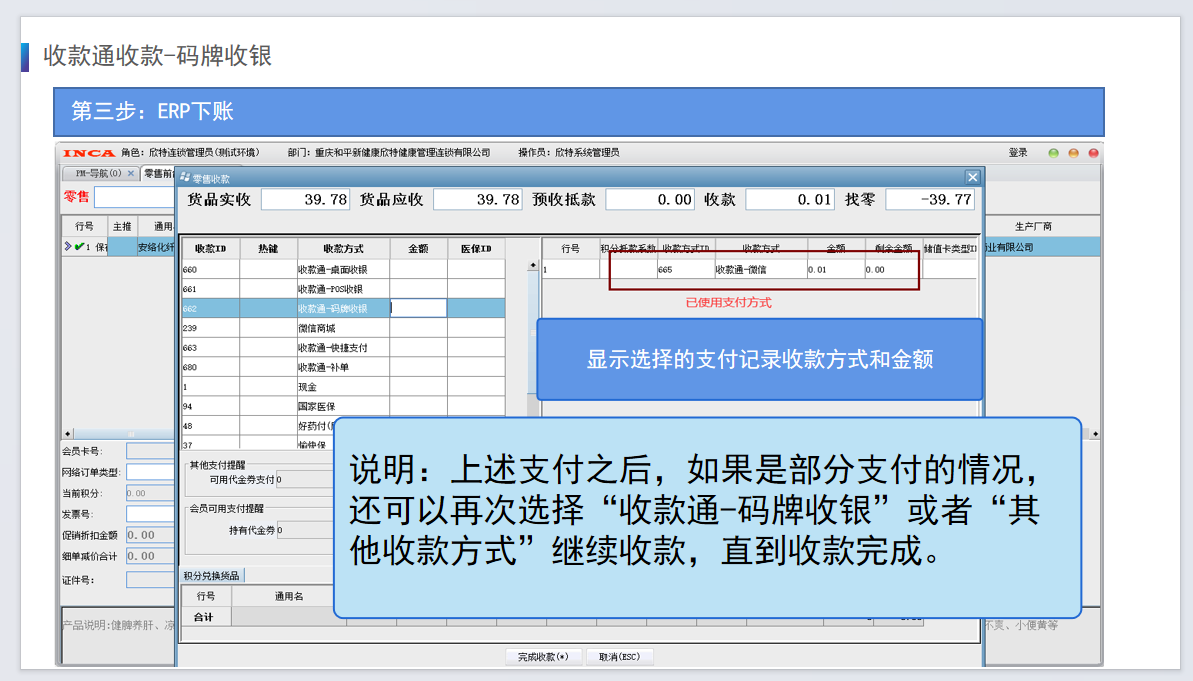Click the 收款方式ID column header

pos(686,249)
